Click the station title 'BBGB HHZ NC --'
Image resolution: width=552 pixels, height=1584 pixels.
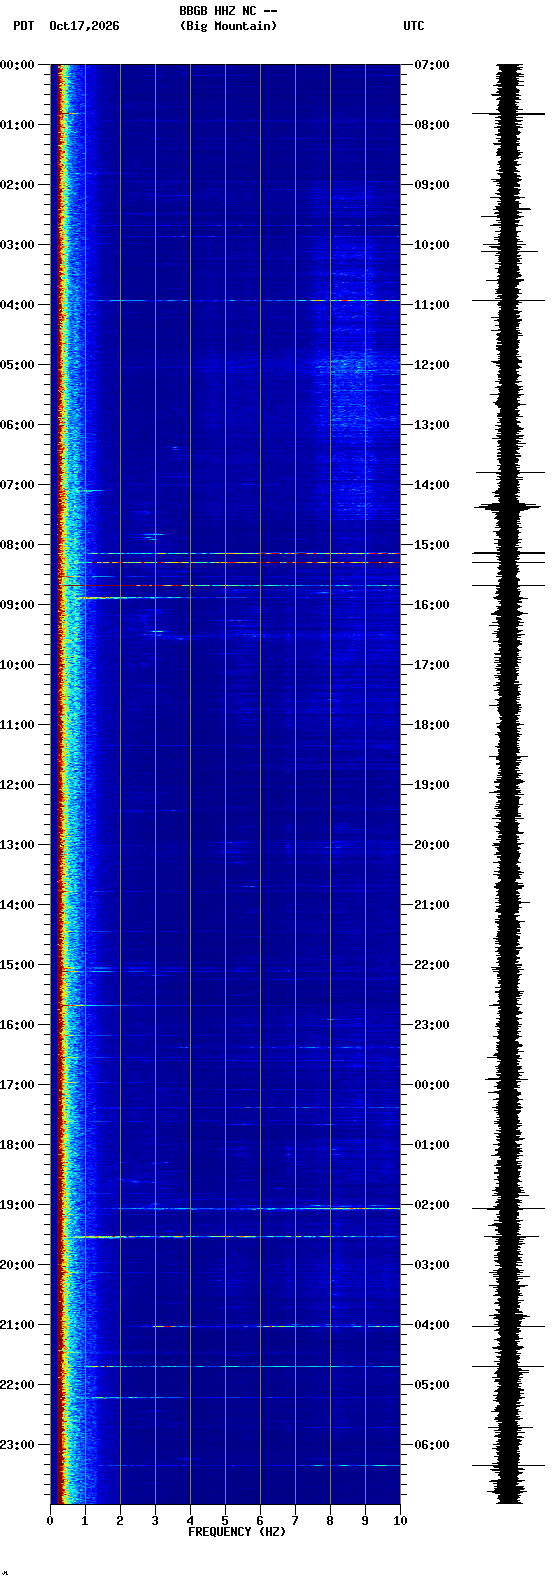pos(228,11)
